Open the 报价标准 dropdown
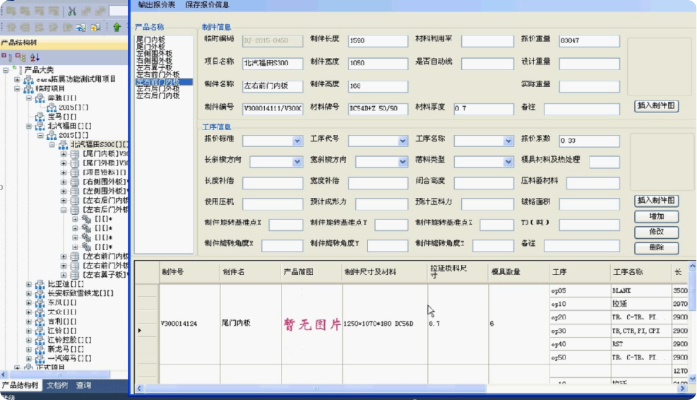Image resolution: width=697 pixels, height=400 pixels. [x=297, y=140]
